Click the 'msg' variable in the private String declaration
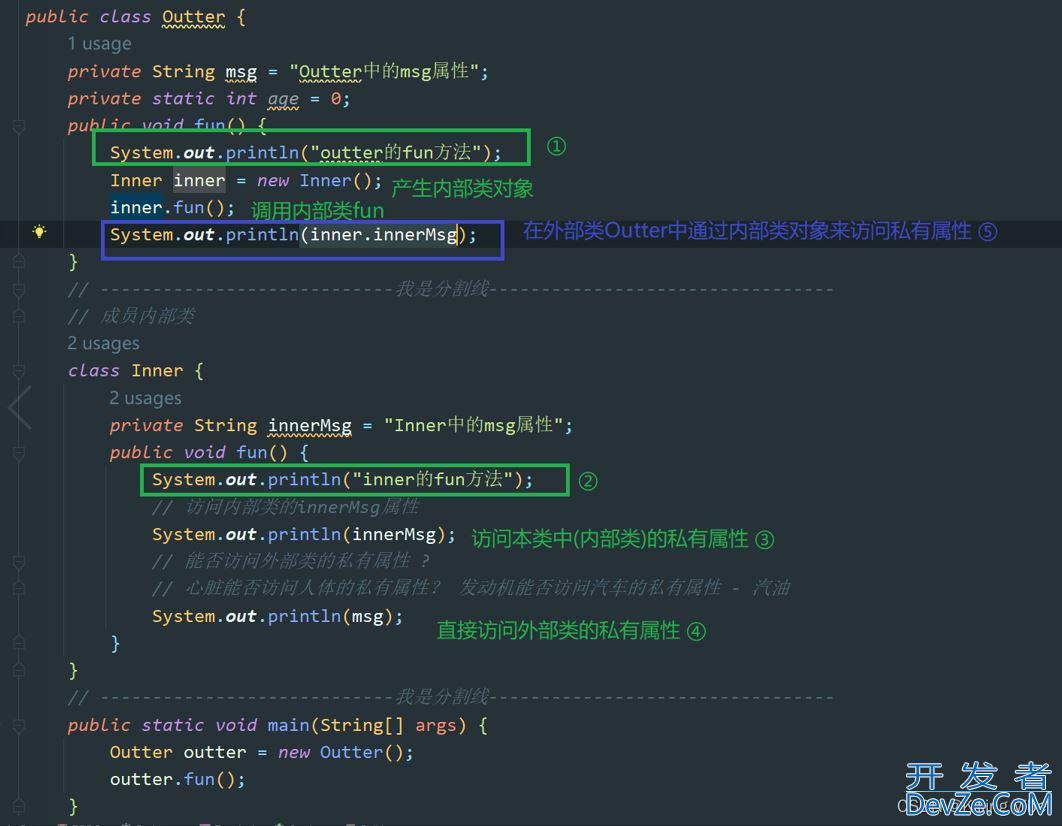 point(241,72)
